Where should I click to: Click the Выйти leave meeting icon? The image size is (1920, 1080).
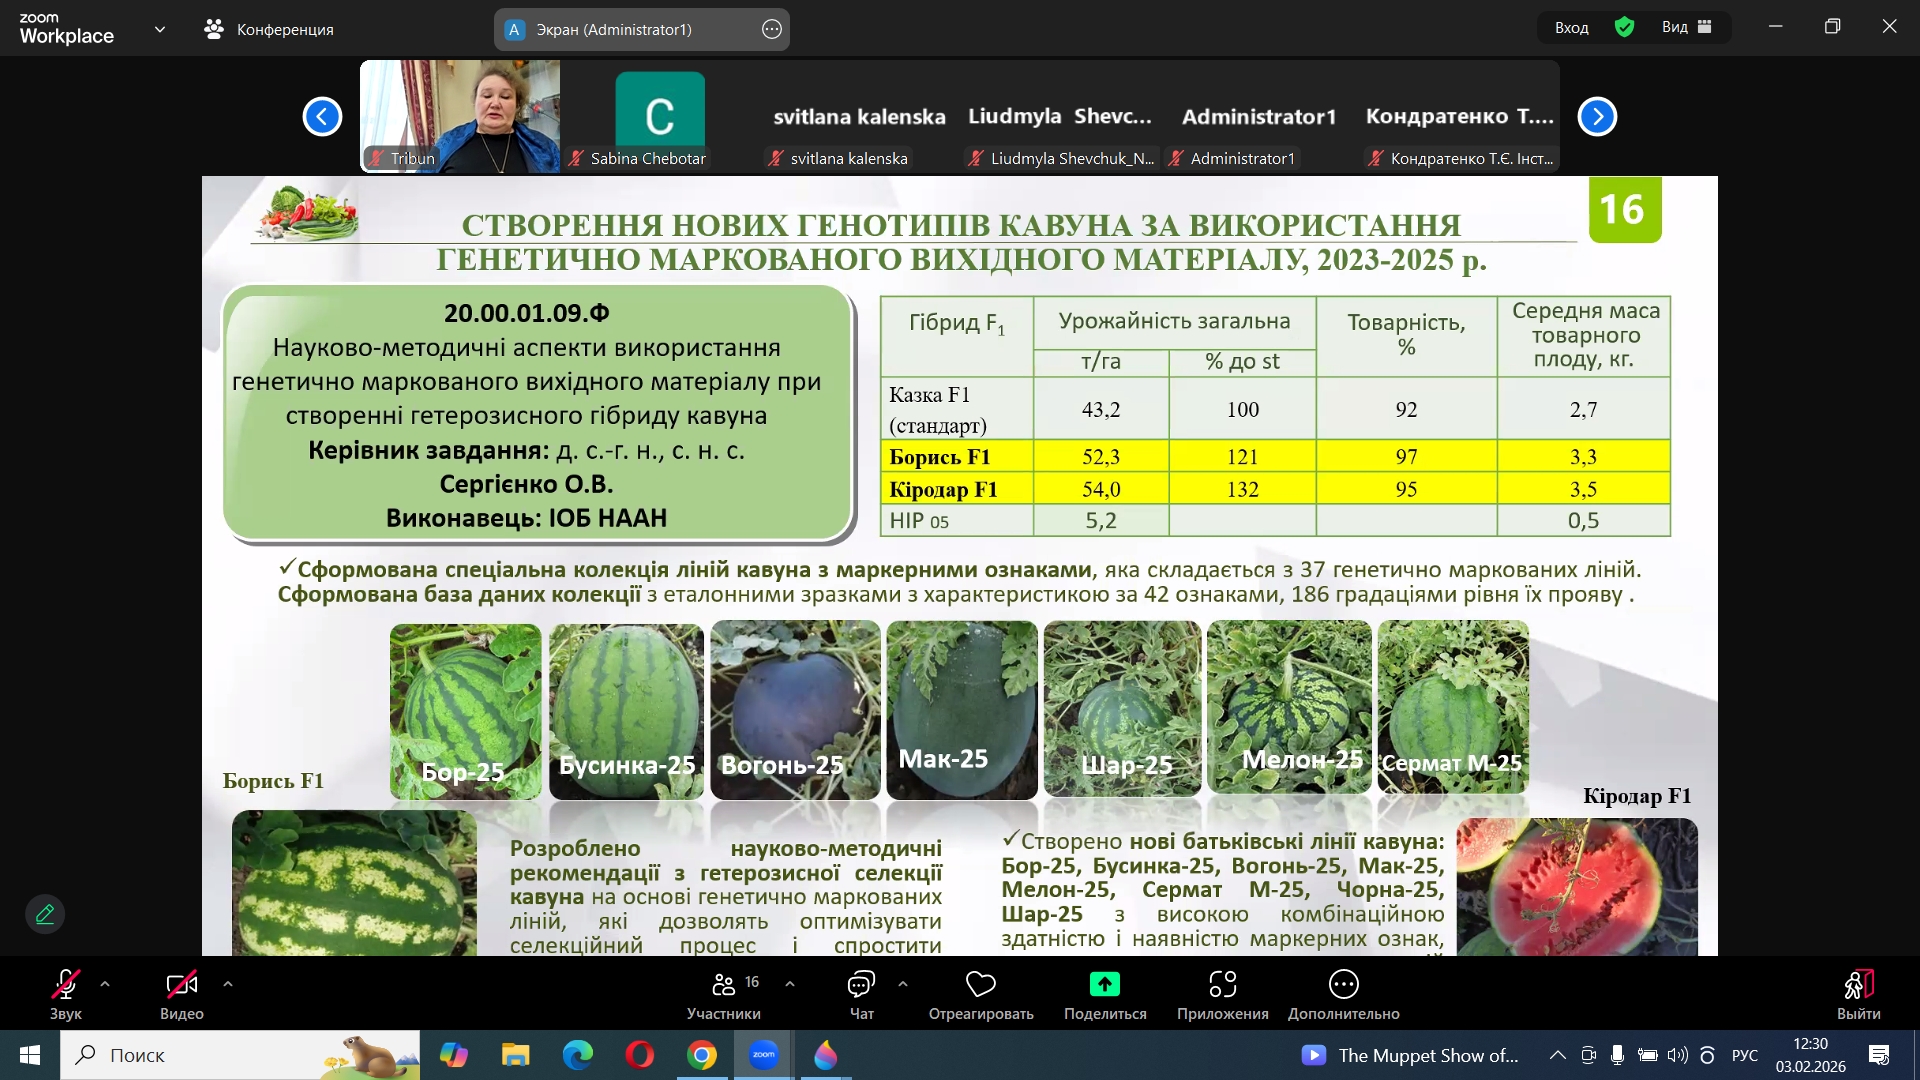(x=1858, y=985)
